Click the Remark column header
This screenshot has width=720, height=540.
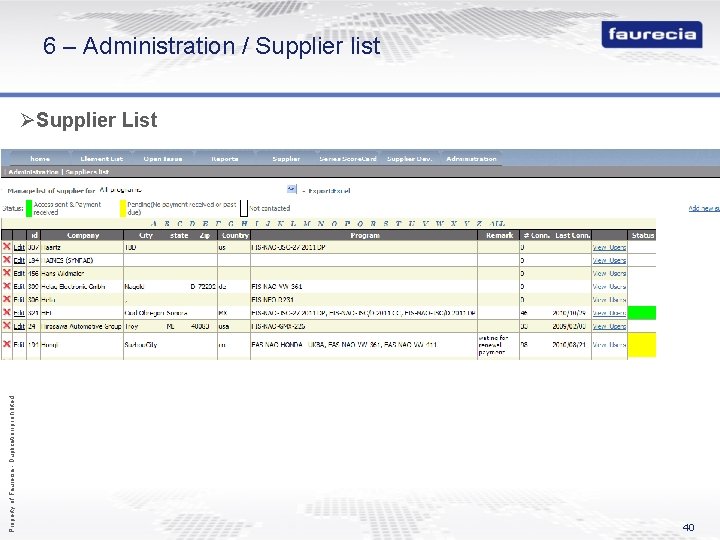(499, 235)
